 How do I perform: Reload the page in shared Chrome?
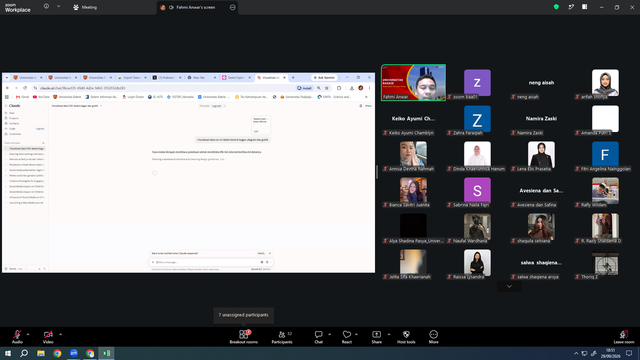(25, 88)
